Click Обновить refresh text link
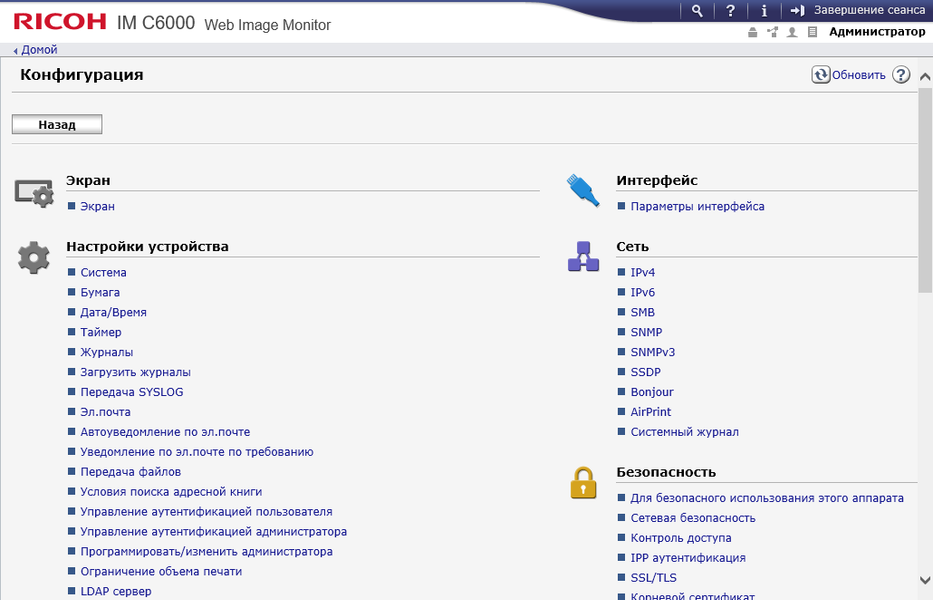The image size is (933, 600). (x=859, y=75)
